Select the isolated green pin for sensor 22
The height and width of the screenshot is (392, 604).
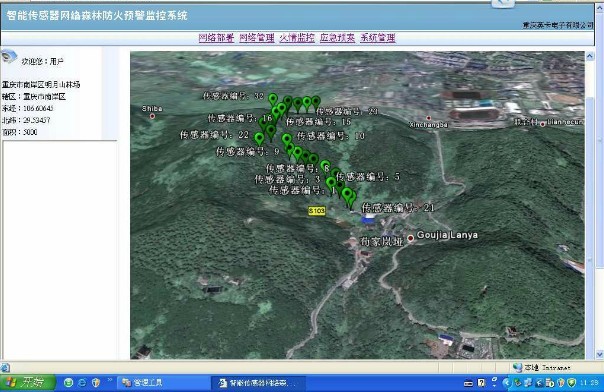[x=259, y=138]
